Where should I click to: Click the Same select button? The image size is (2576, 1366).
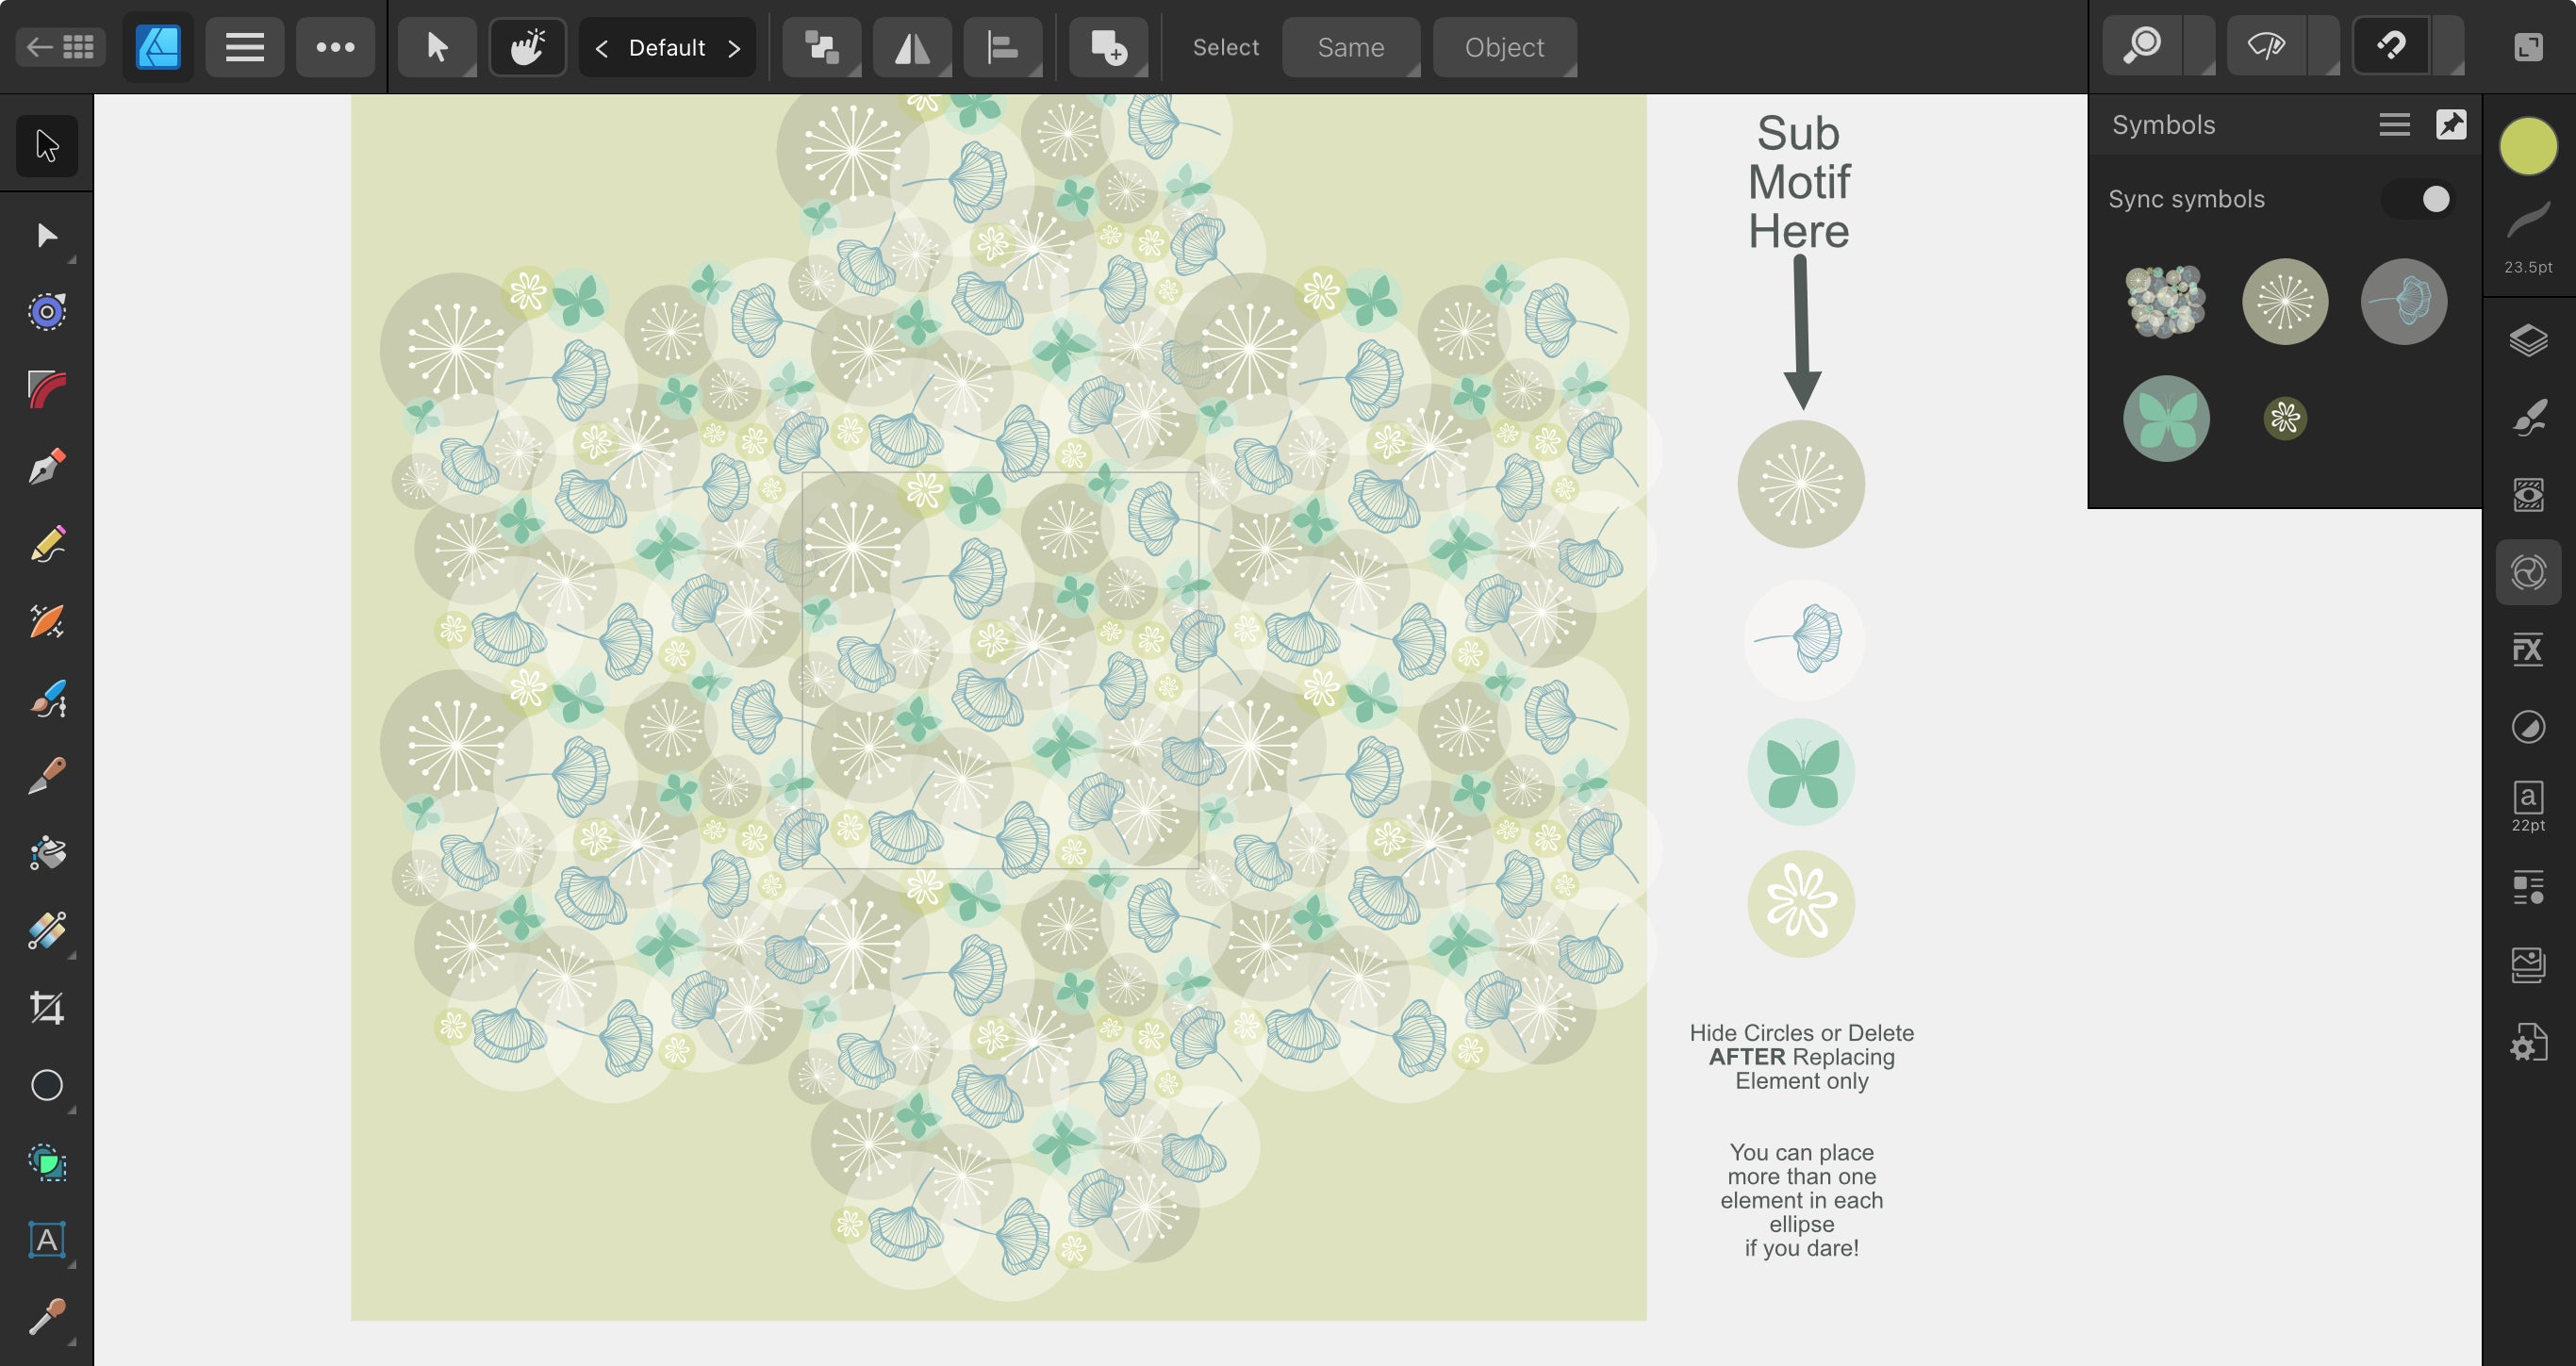[1350, 47]
